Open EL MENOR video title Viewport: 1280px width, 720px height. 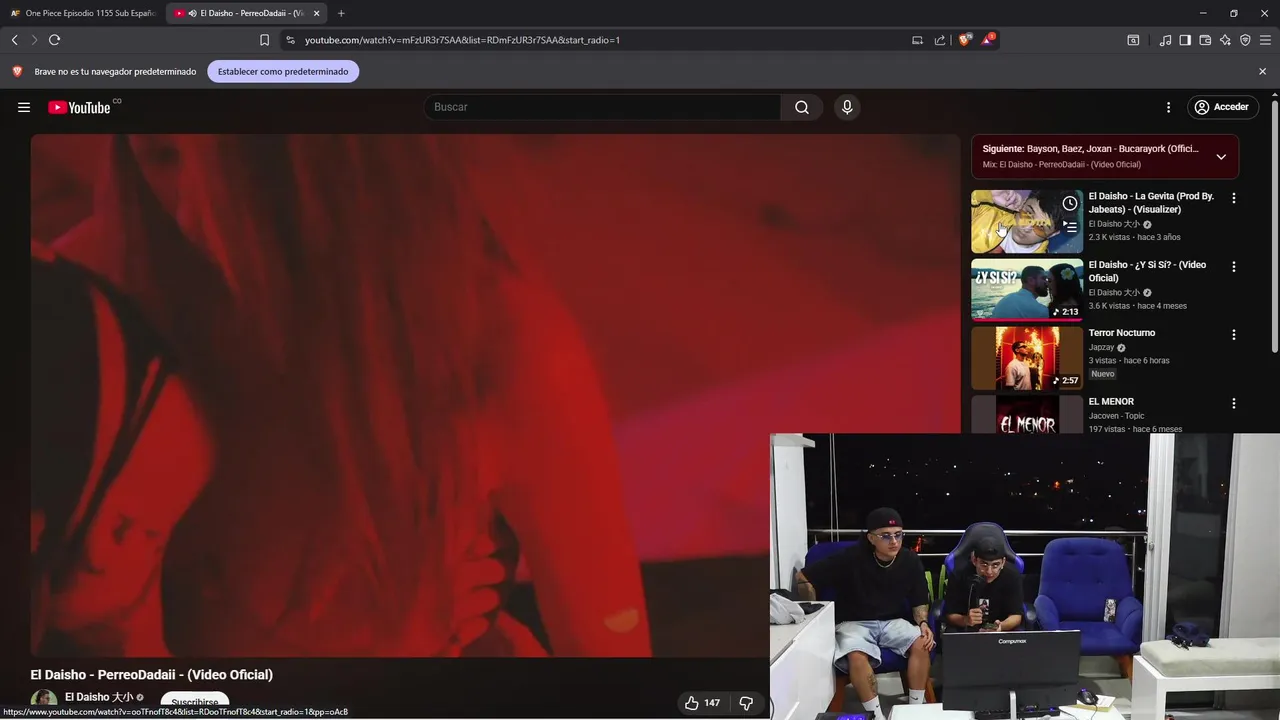(x=1111, y=402)
